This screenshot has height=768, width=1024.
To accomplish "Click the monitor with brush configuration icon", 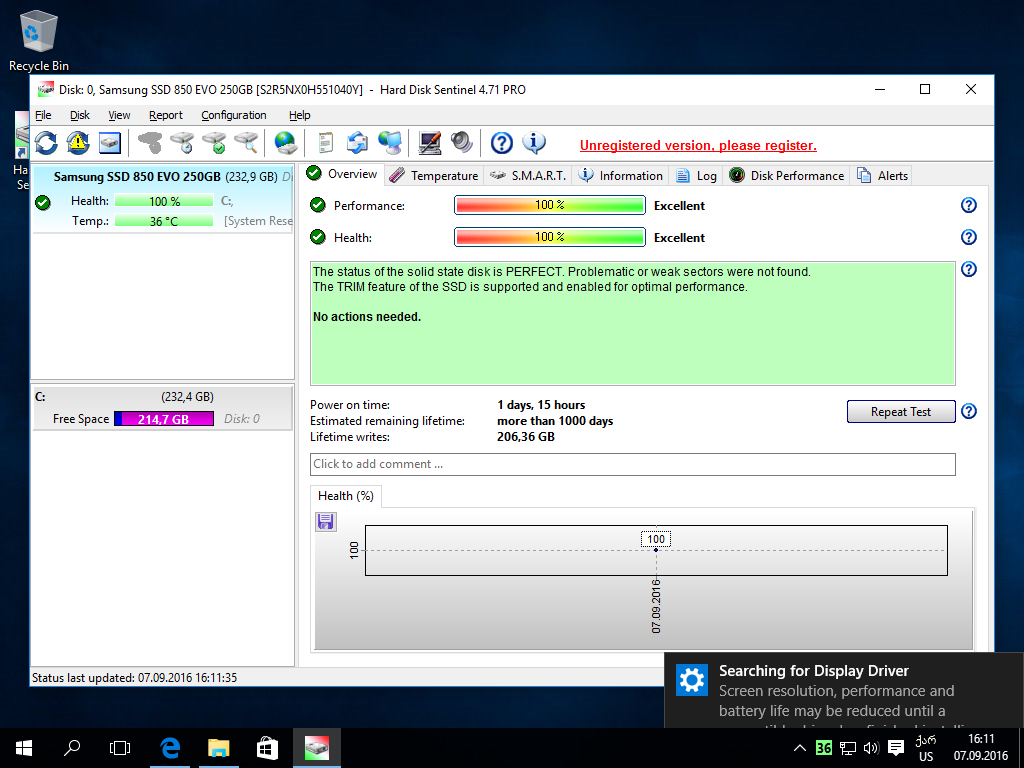I will coord(430,143).
